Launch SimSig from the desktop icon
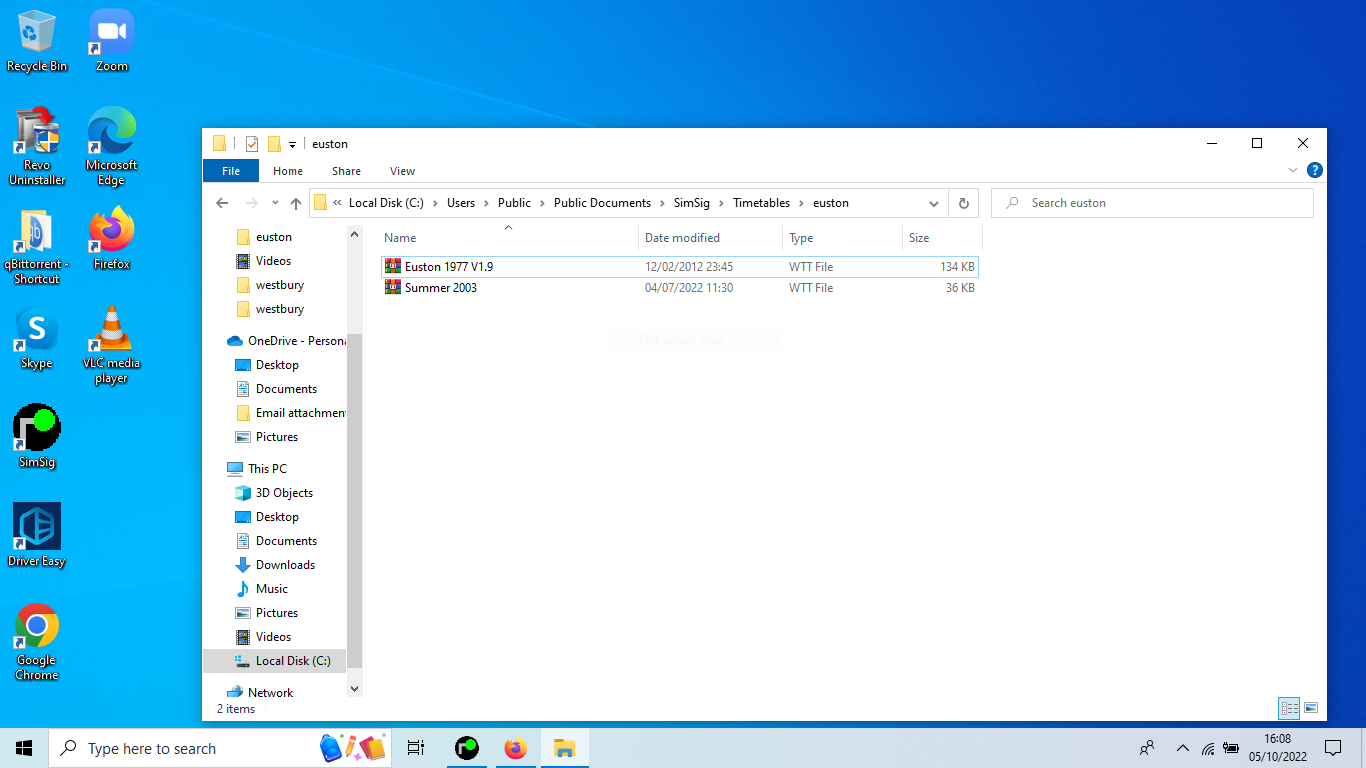The height and width of the screenshot is (768, 1366). 37,437
